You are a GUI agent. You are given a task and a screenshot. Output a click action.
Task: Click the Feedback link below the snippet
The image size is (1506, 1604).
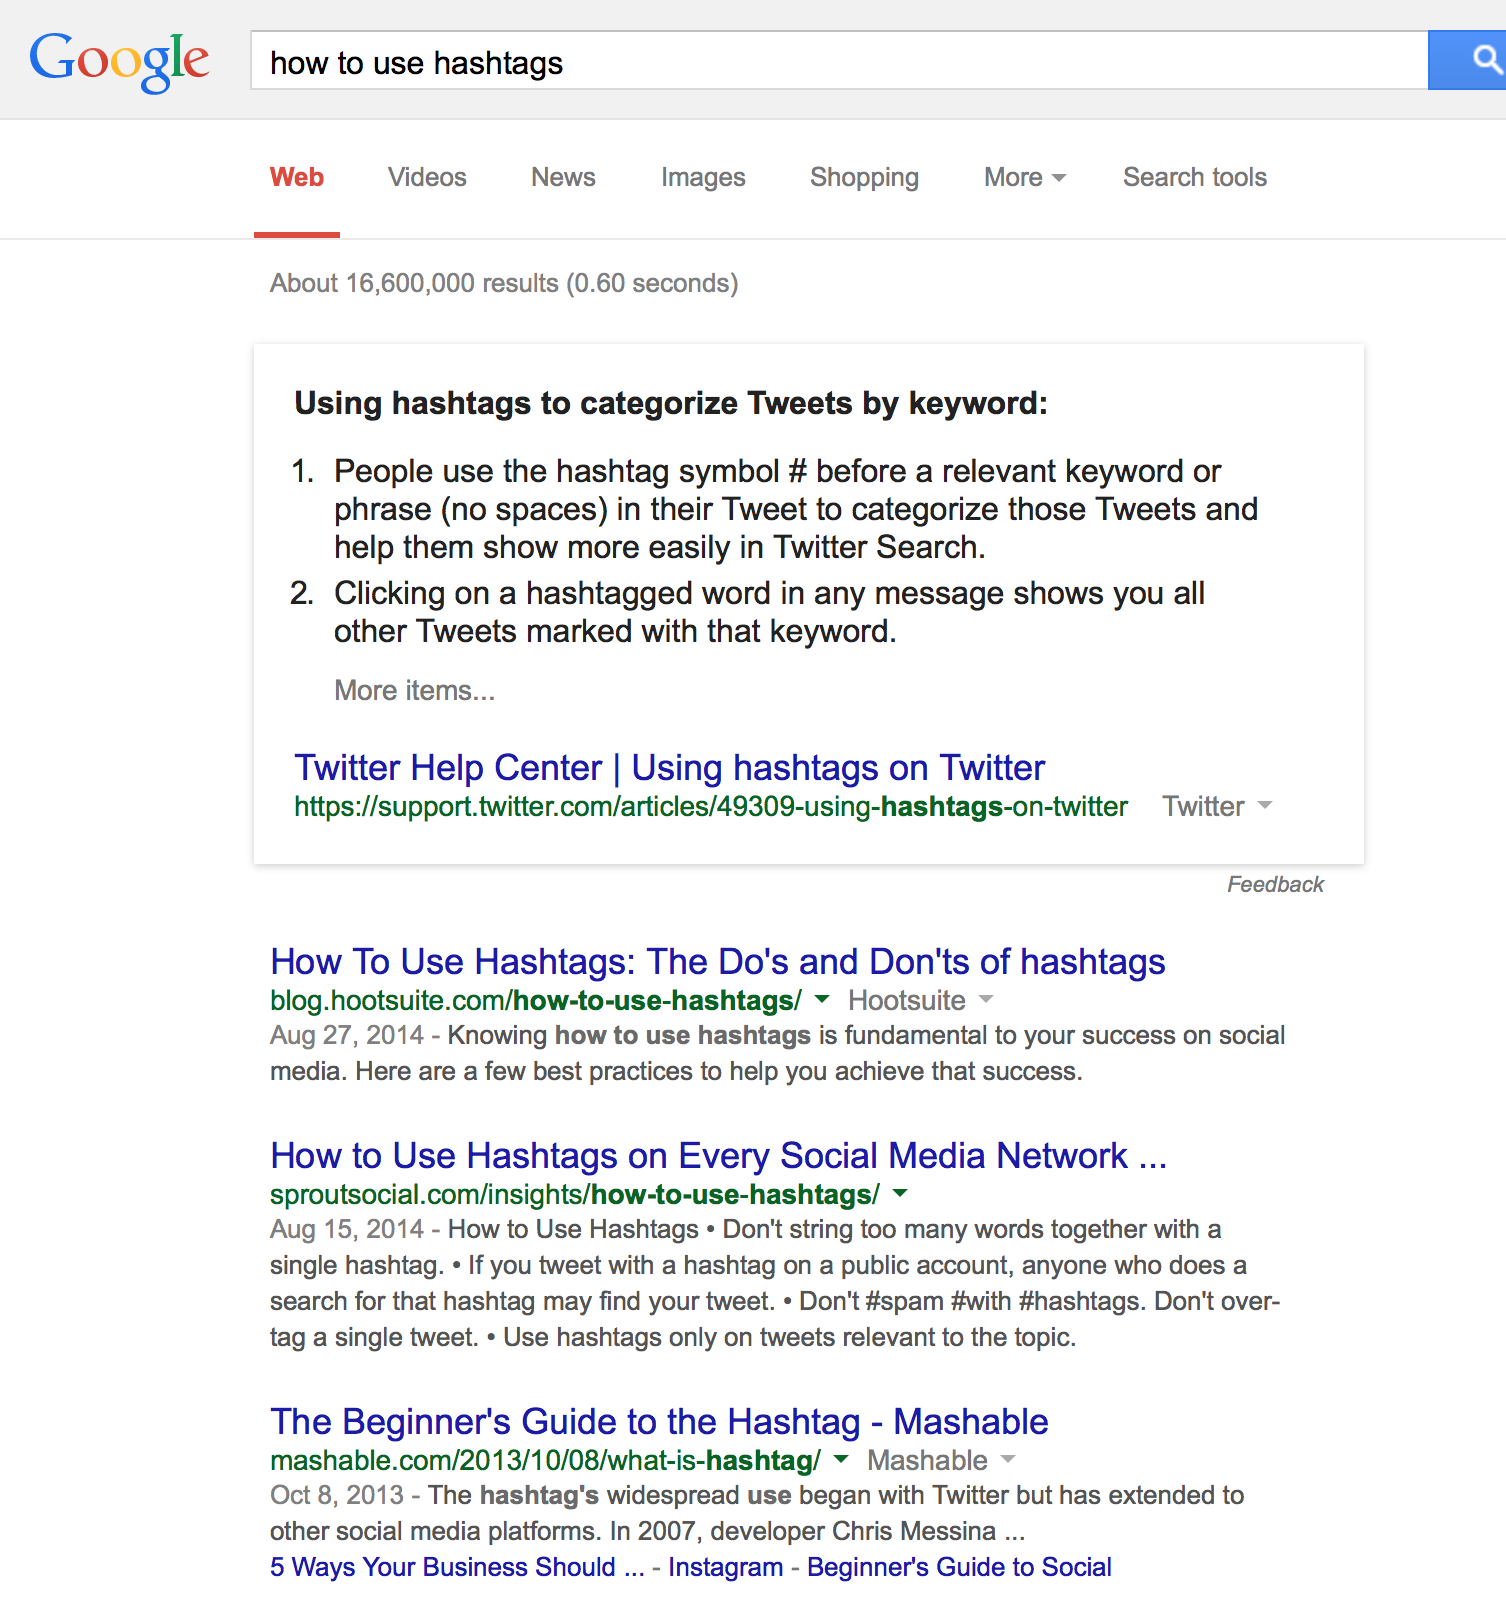[1275, 885]
